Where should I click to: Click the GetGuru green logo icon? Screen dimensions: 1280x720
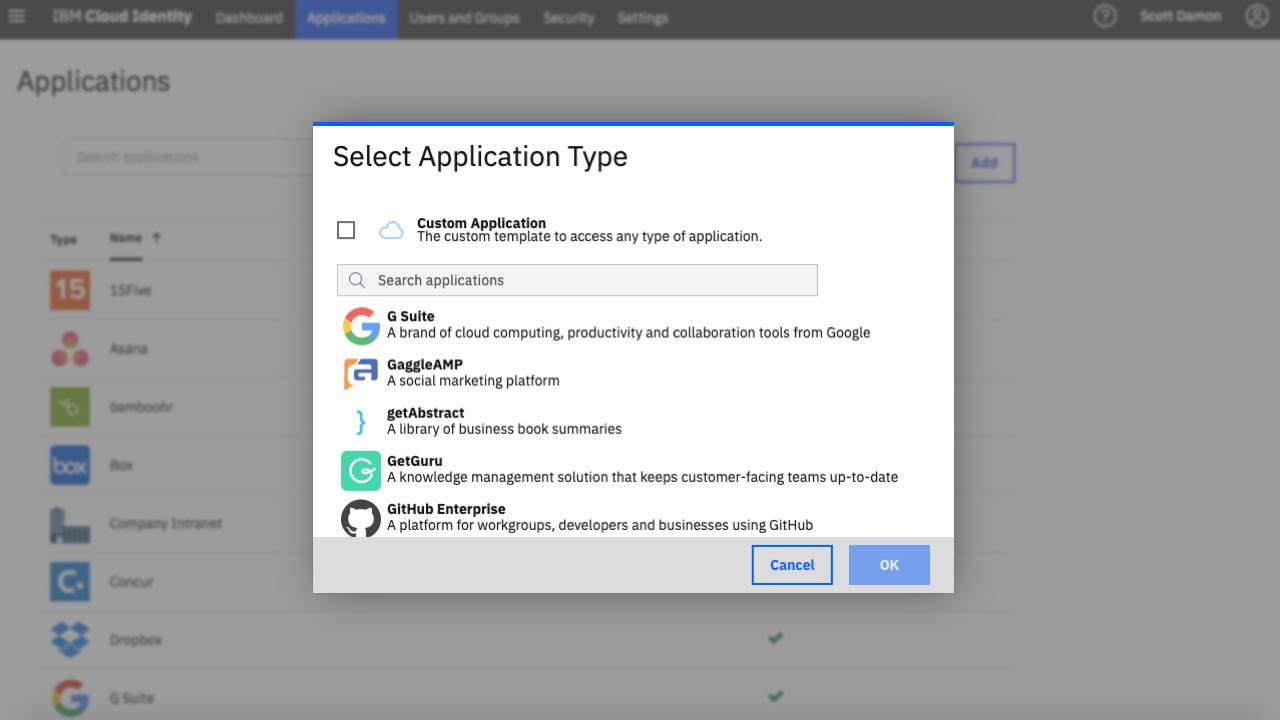361,471
